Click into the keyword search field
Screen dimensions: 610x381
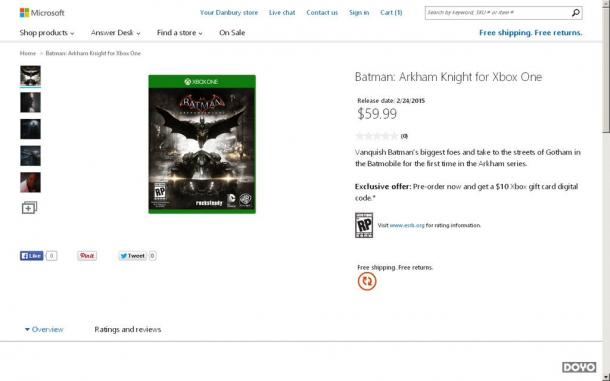pos(498,13)
